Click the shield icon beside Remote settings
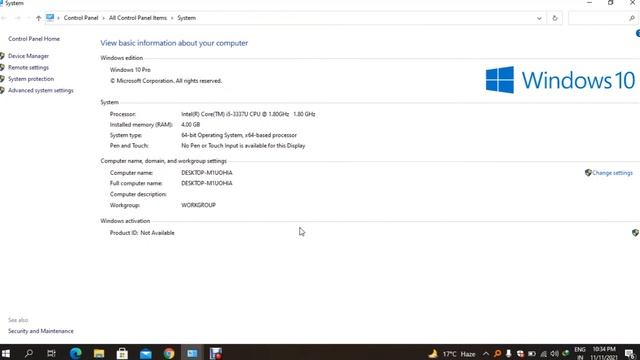This screenshot has width=640, height=360. click(x=2, y=67)
